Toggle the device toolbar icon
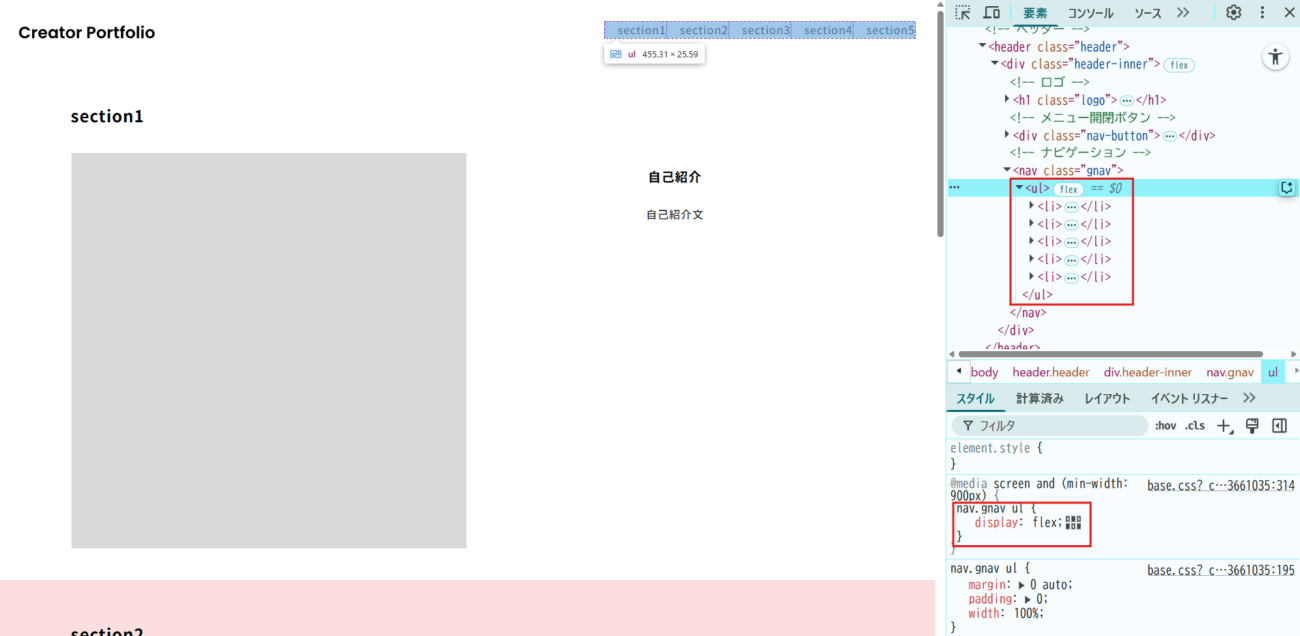 (x=991, y=13)
